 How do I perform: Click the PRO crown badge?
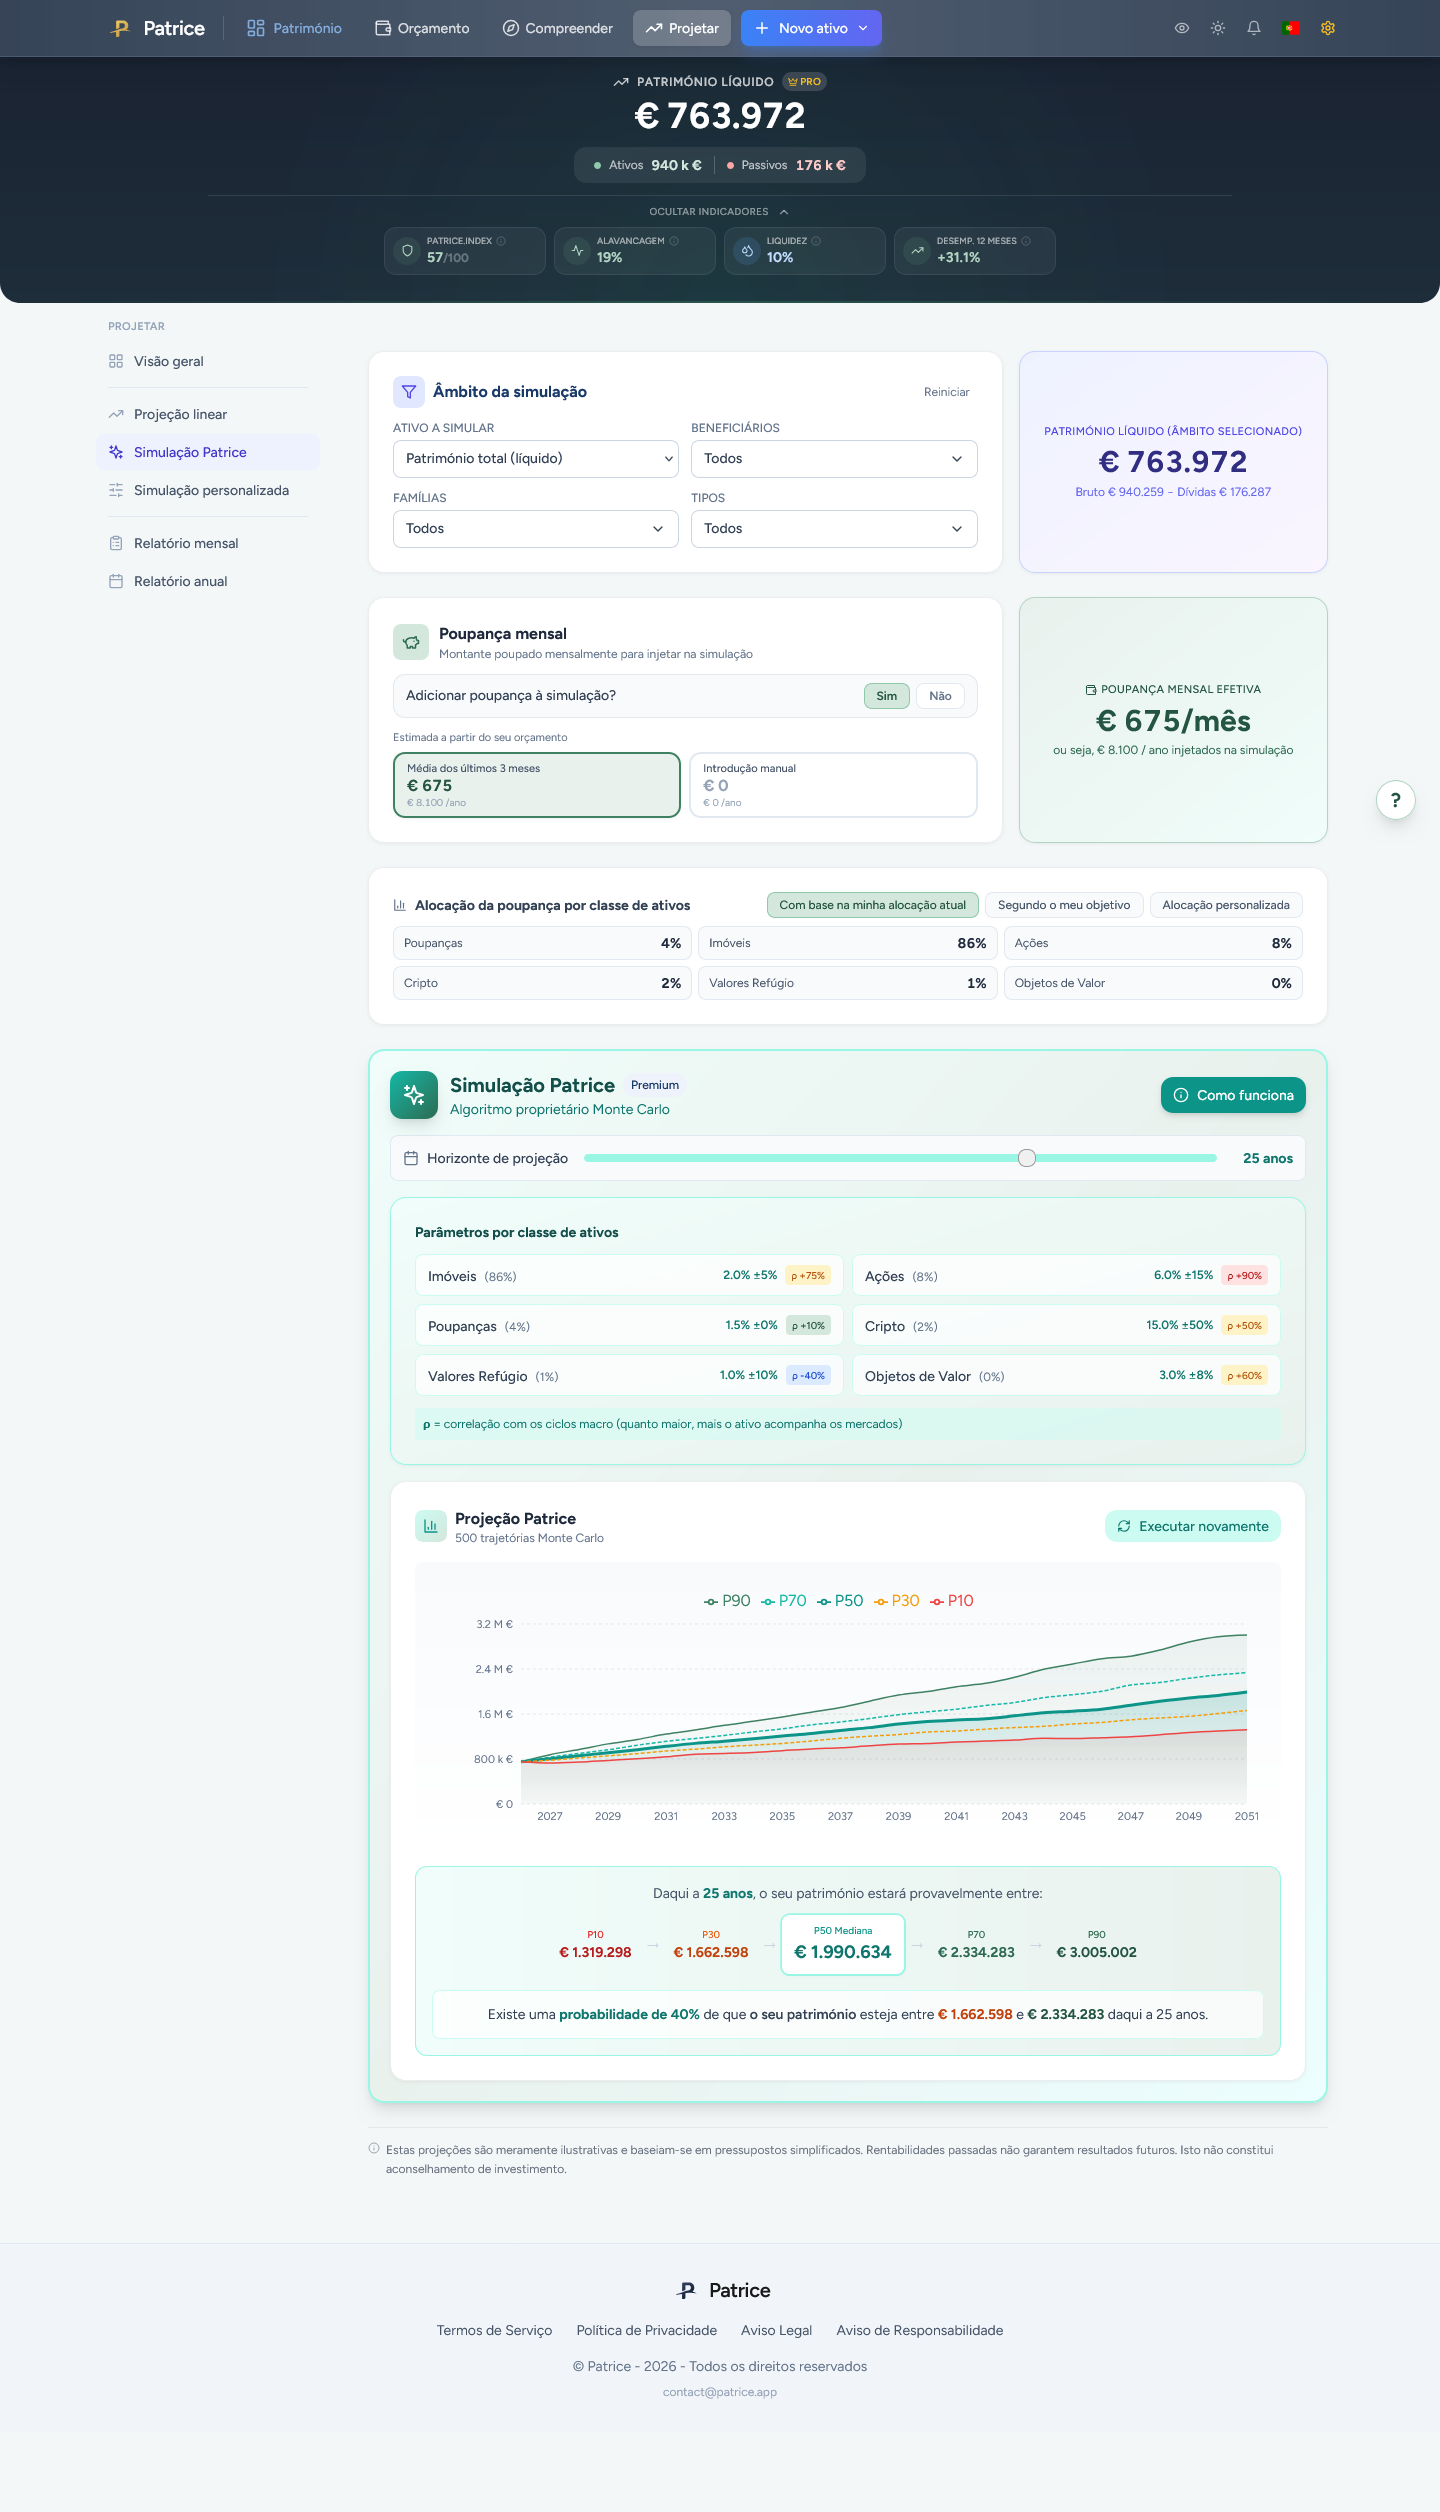[x=804, y=82]
